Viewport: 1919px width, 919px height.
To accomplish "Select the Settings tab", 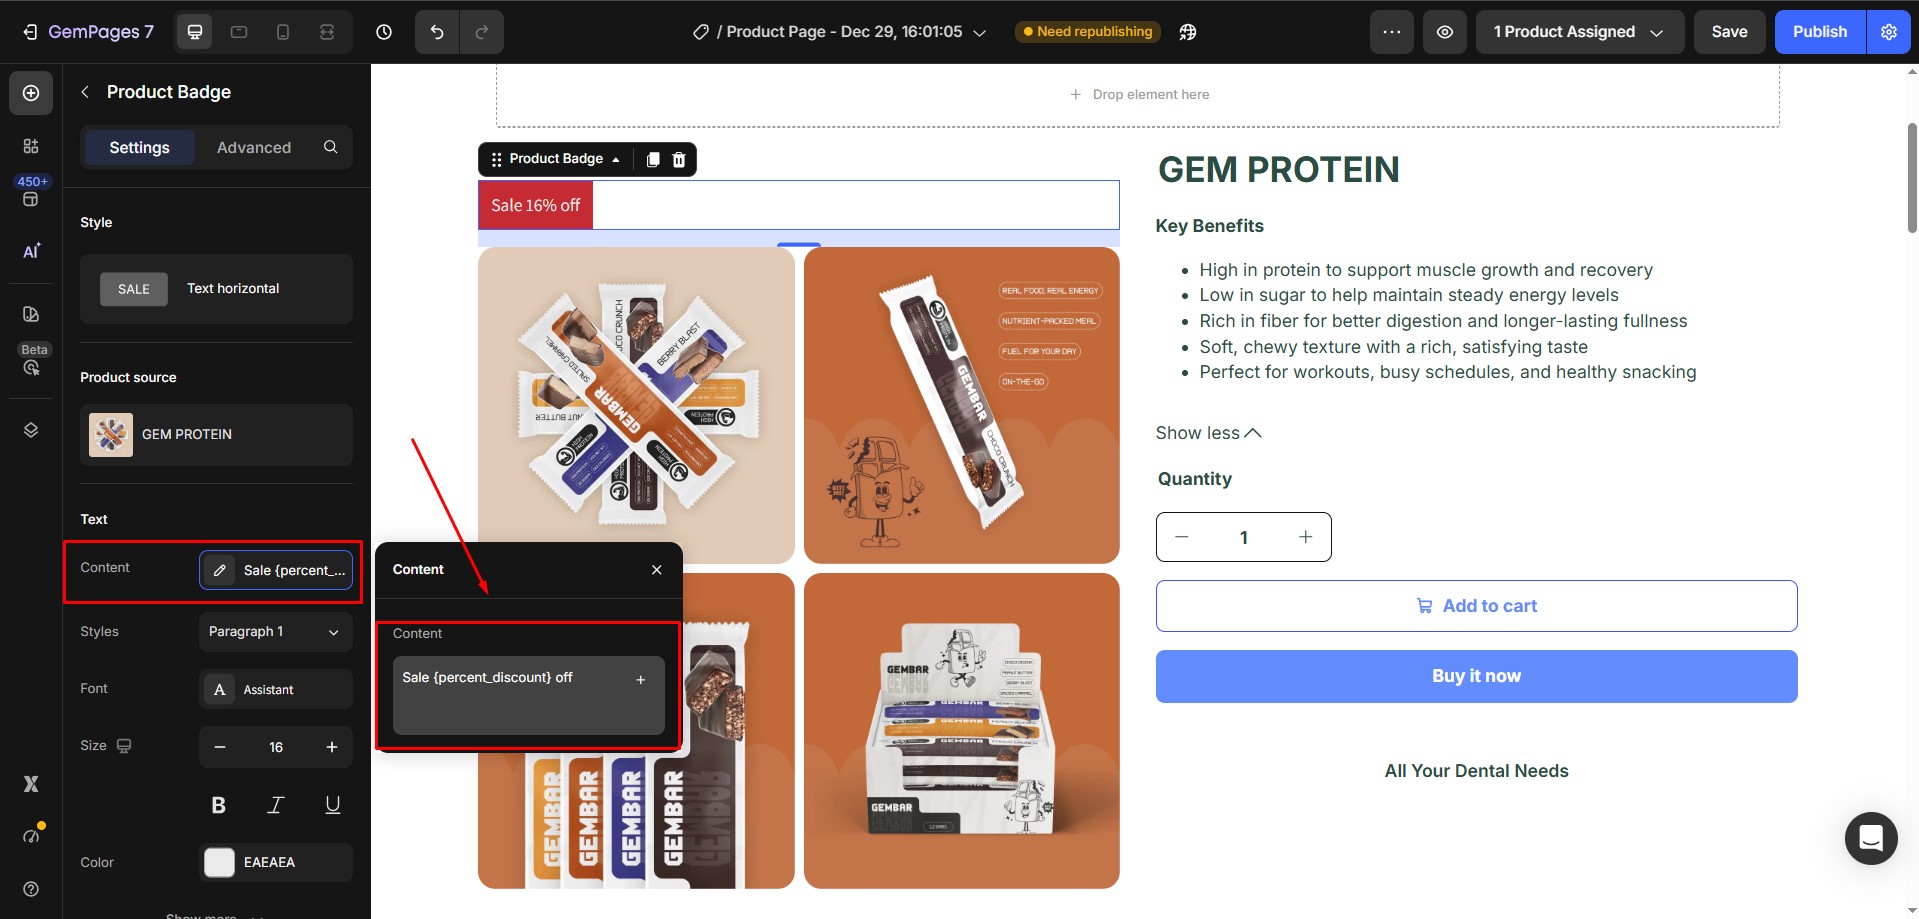I will pos(139,147).
